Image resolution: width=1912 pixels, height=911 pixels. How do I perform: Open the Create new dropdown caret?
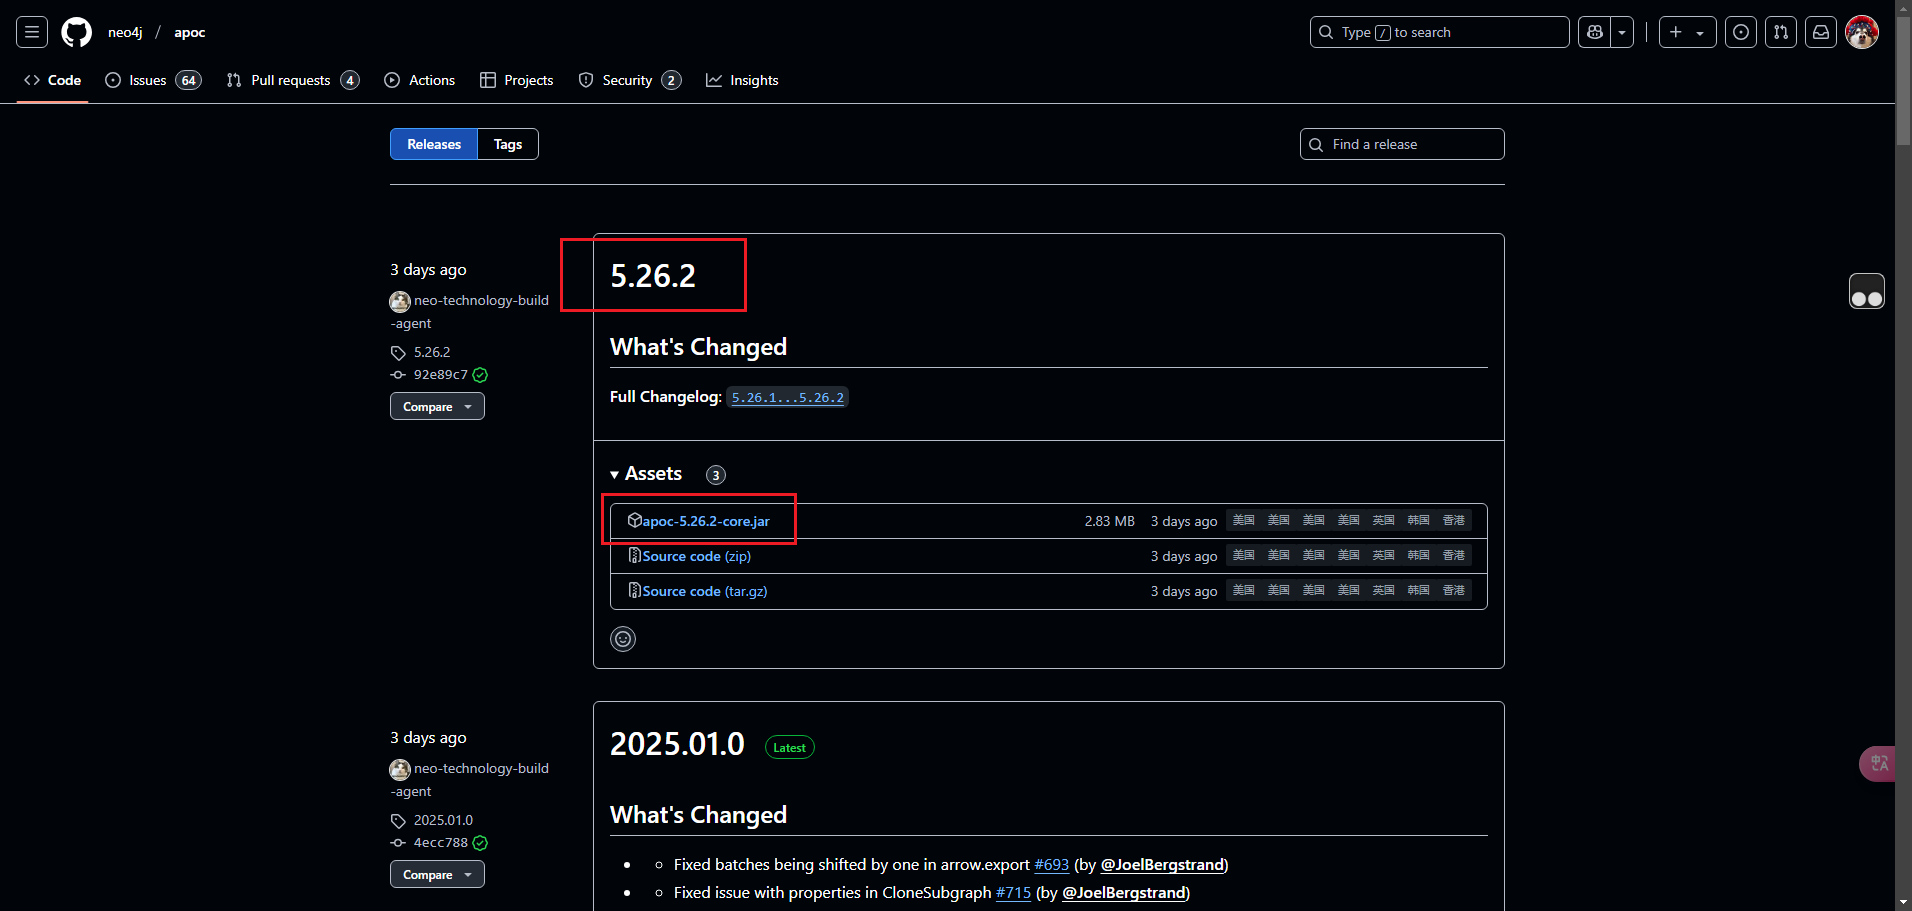(1700, 33)
